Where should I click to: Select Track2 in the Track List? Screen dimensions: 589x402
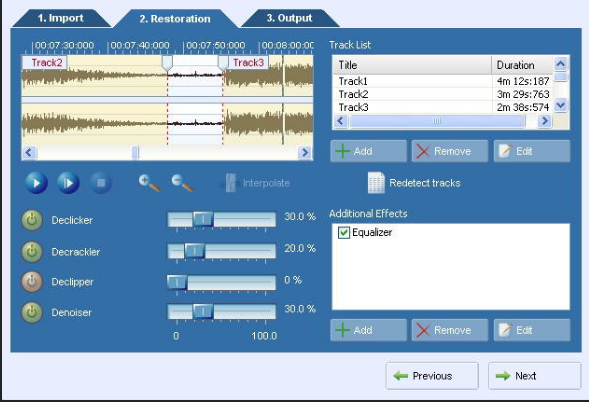tap(444, 94)
